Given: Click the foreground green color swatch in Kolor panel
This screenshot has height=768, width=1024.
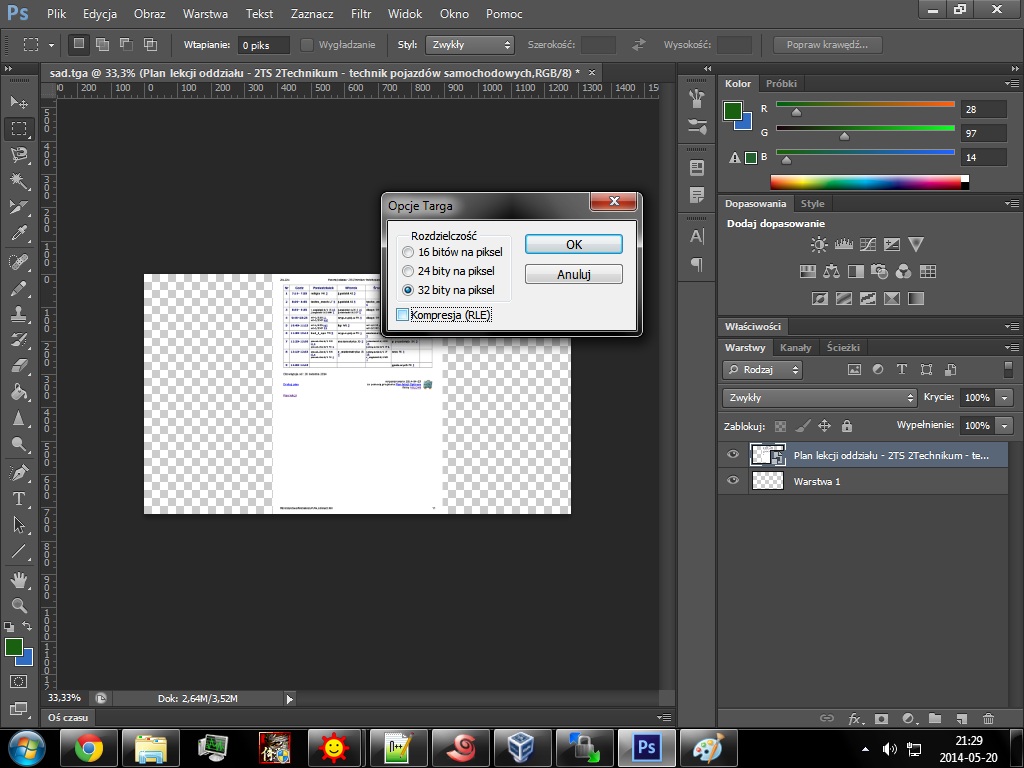Looking at the screenshot, I should point(733,111).
